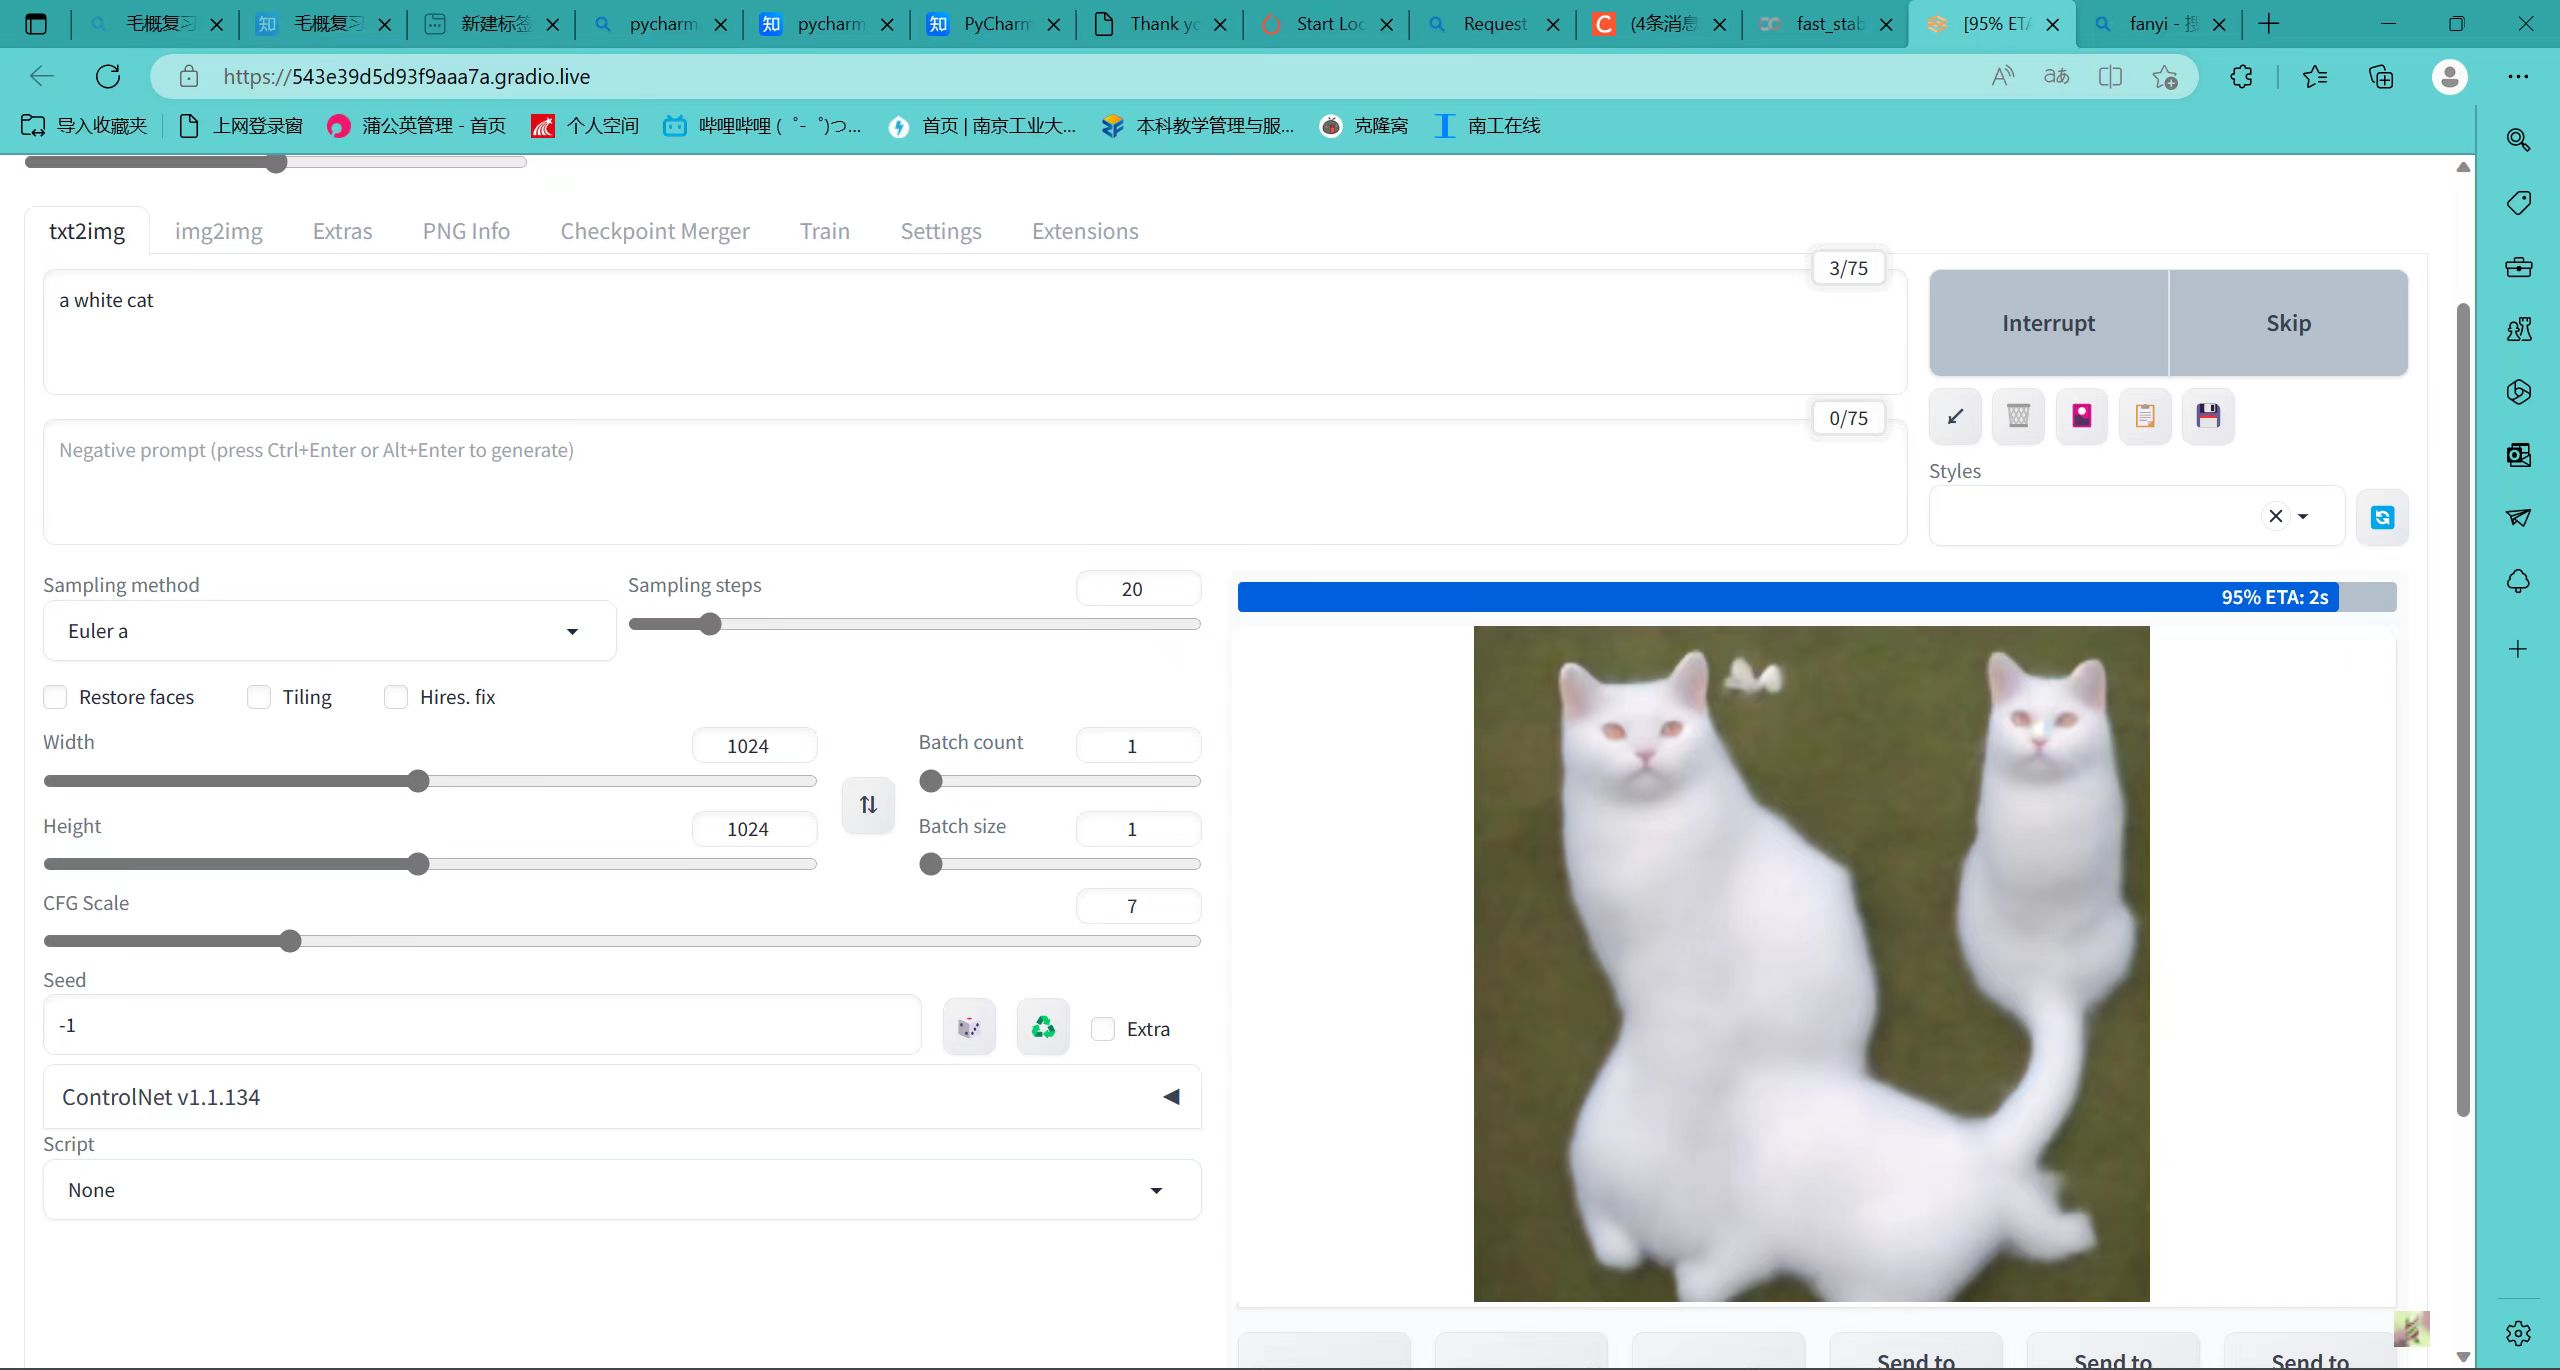Click the translate icon in address bar
Screen dimensions: 2560x1370
click(2056, 77)
